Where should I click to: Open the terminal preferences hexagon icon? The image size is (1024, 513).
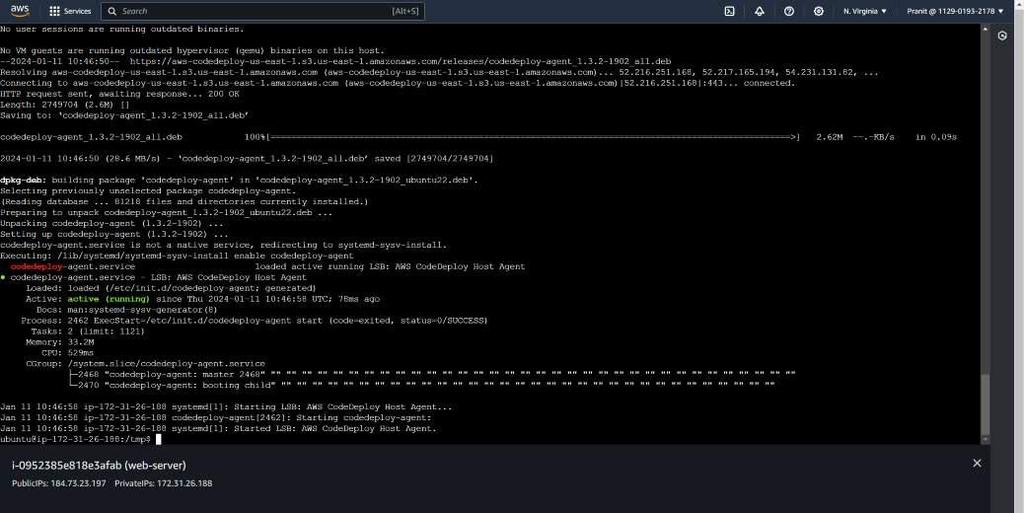tap(1002, 36)
